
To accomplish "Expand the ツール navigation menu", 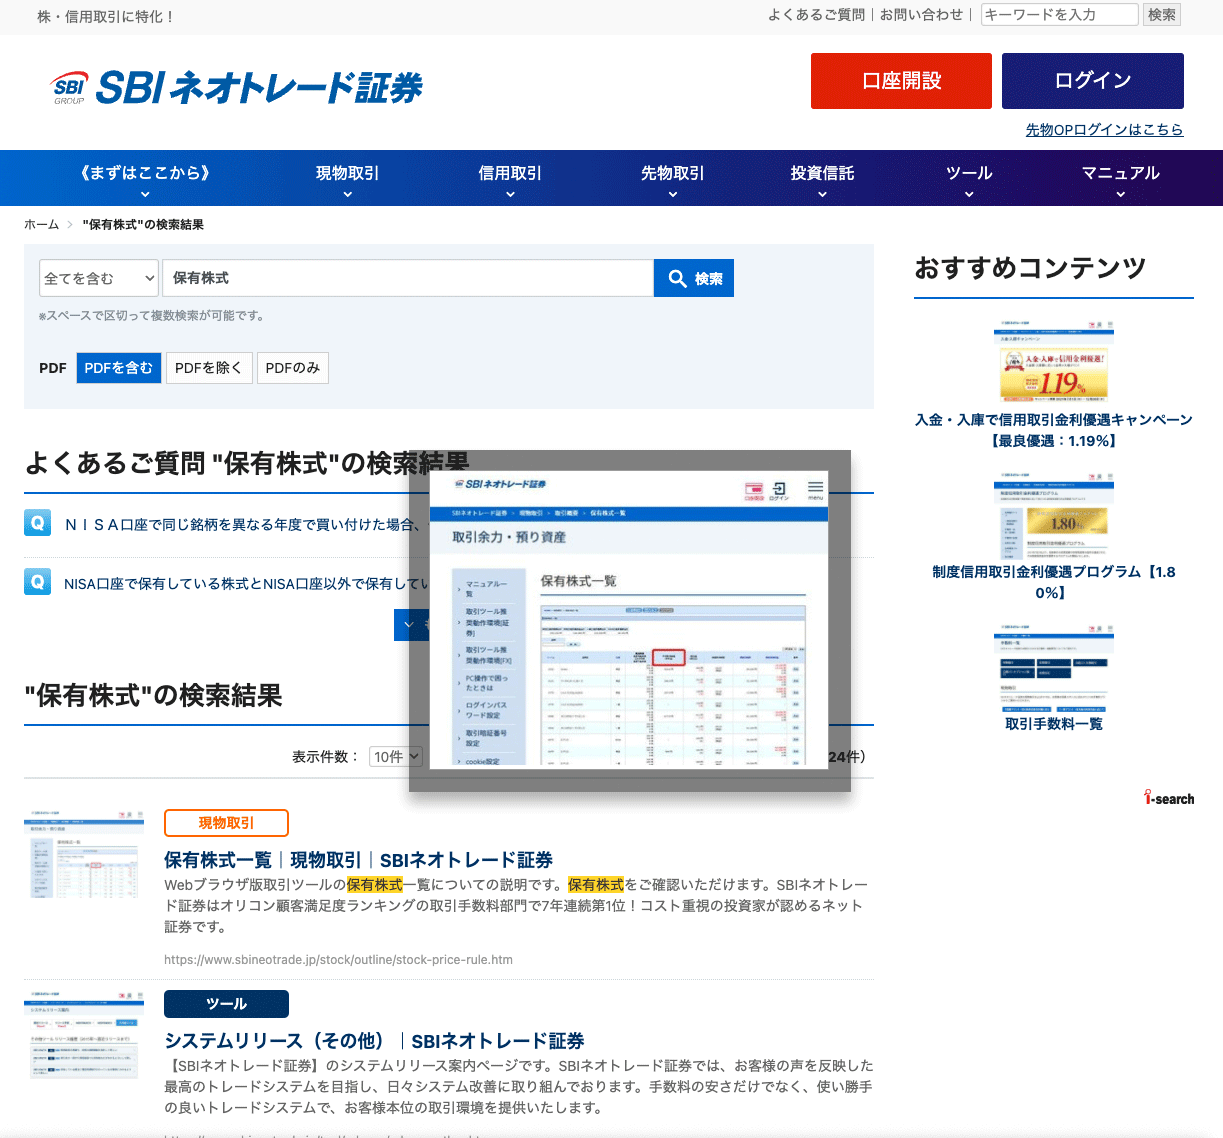I will 969,178.
